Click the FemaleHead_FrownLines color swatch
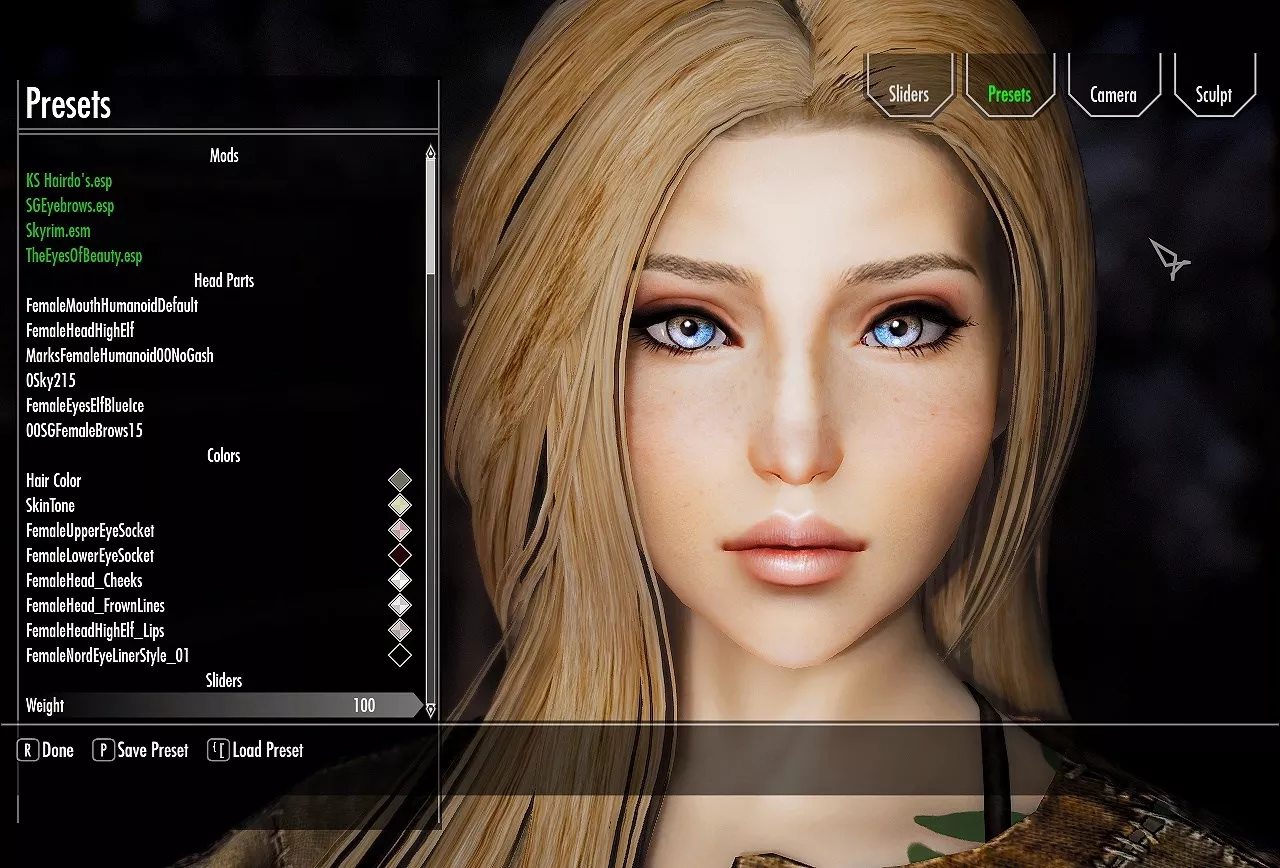Image resolution: width=1280 pixels, height=868 pixels. [x=400, y=606]
